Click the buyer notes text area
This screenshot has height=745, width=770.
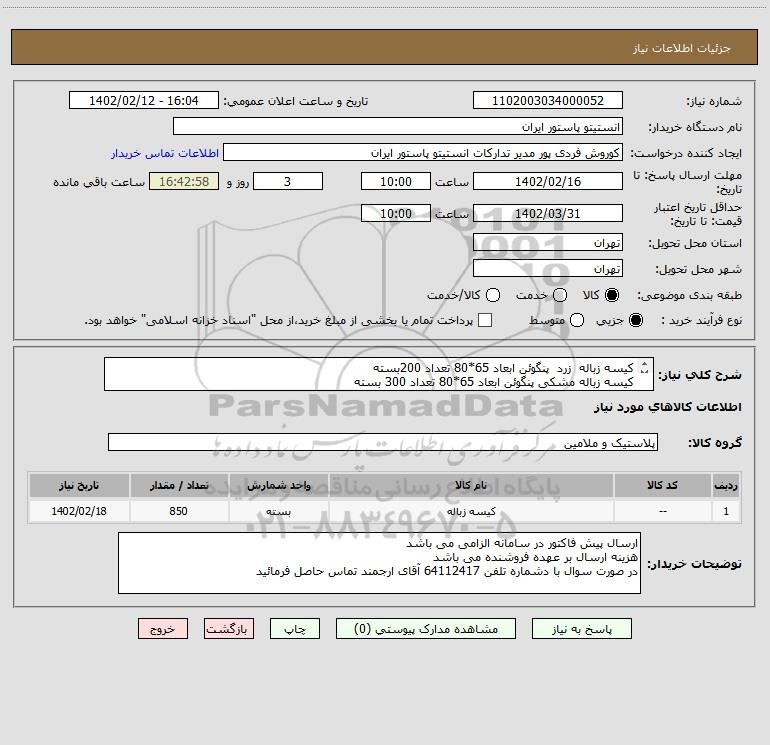click(x=379, y=563)
